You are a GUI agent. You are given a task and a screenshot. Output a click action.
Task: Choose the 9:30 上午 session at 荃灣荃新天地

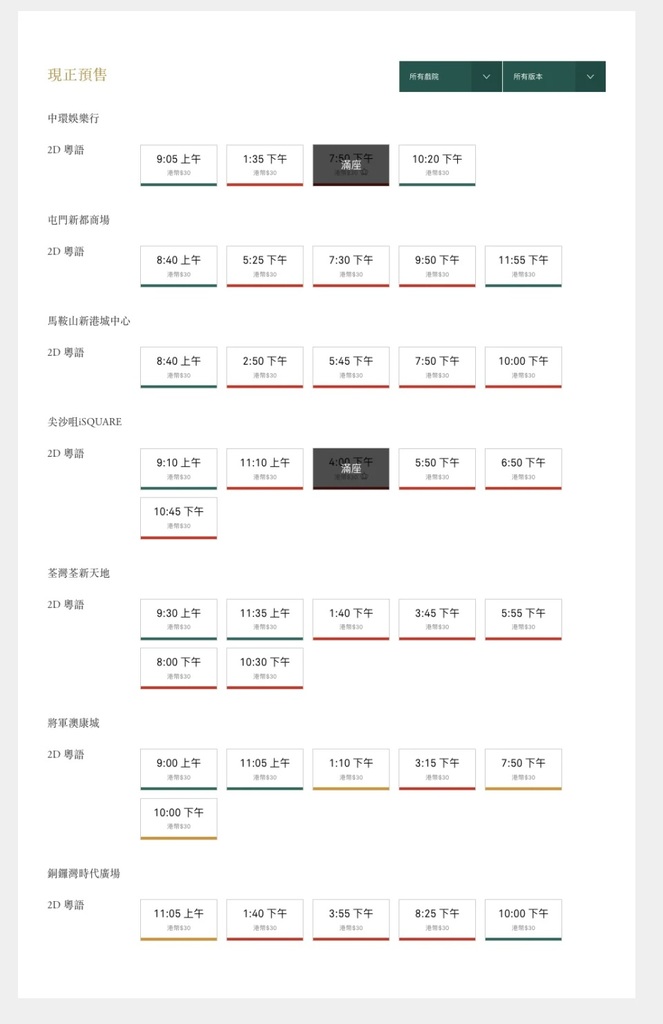tap(178, 618)
